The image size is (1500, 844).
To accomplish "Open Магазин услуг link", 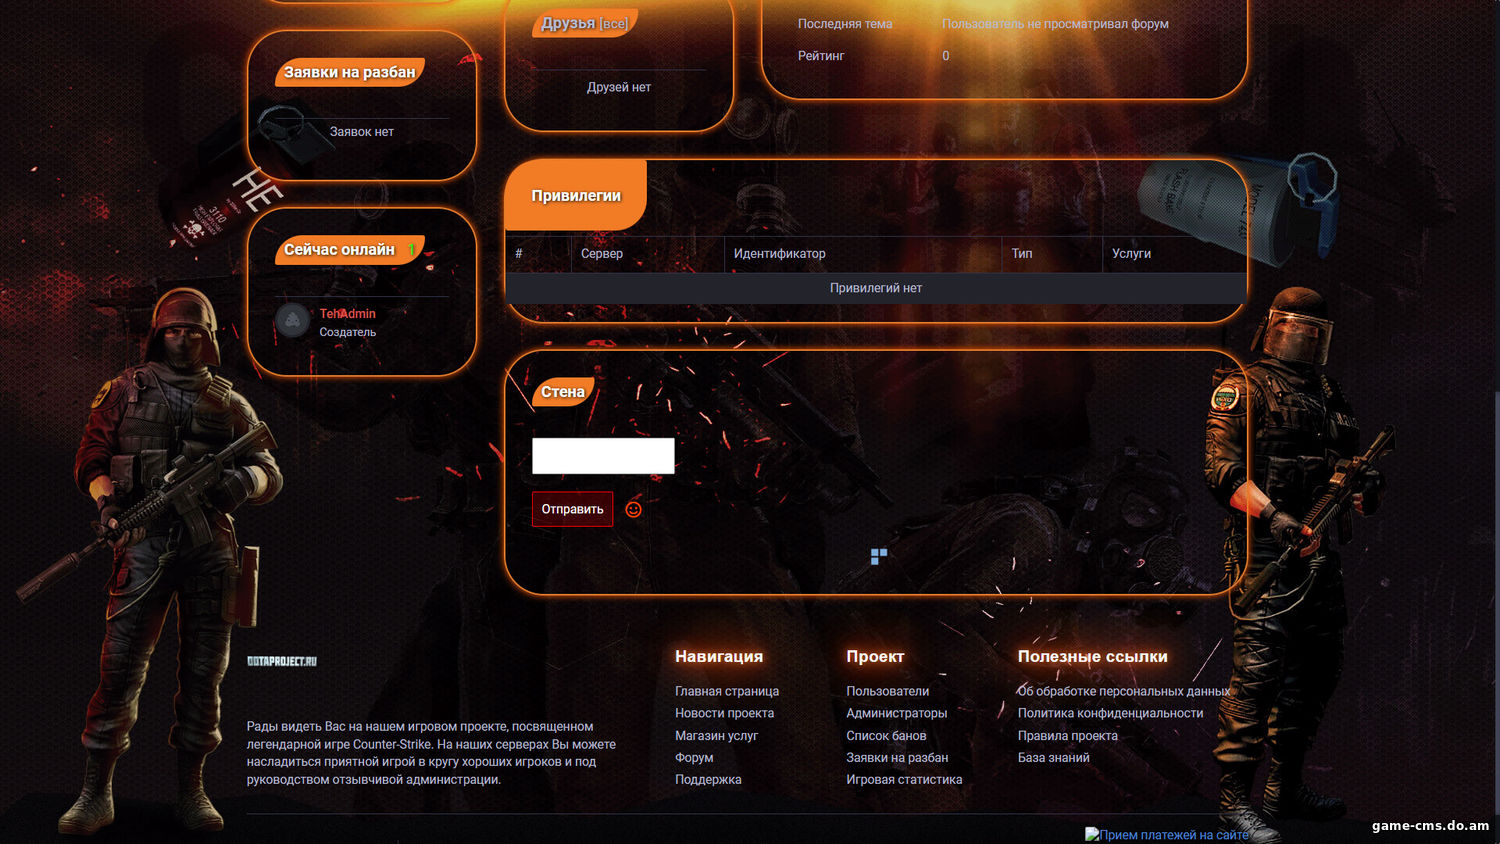I will pos(716,735).
